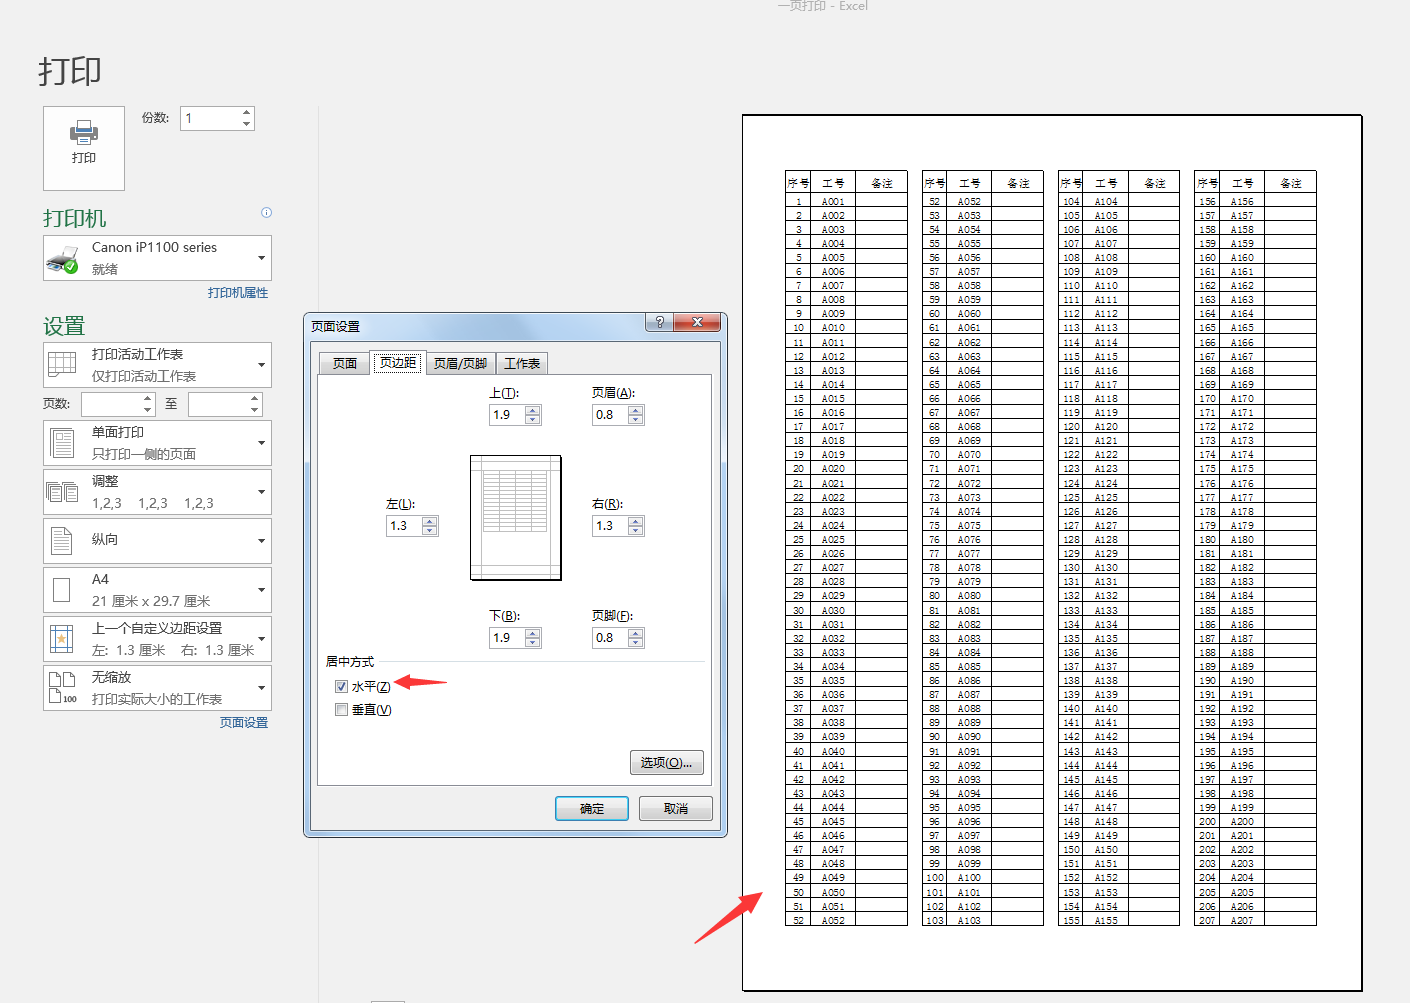Viewport: 1410px width, 1003px height.
Task: Open the 调整 collation dropdown
Action: click(157, 492)
